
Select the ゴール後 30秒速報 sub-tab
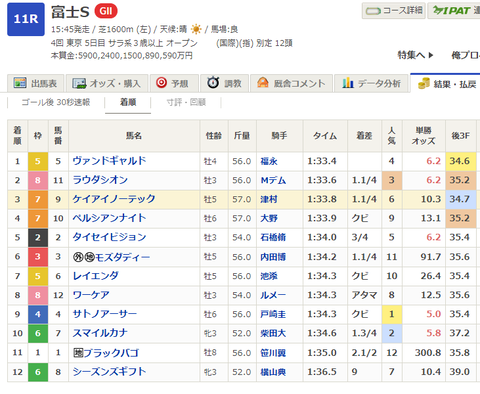pyautogui.click(x=56, y=102)
